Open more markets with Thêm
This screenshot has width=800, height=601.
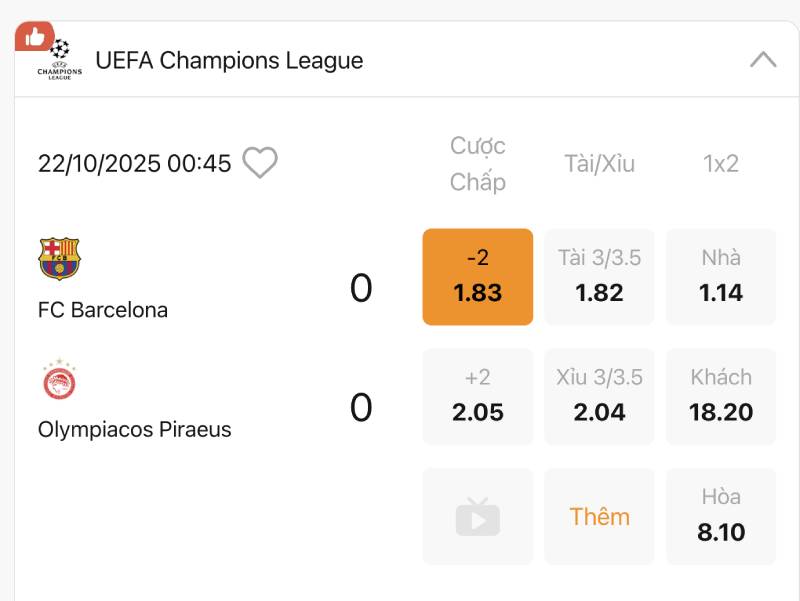600,517
